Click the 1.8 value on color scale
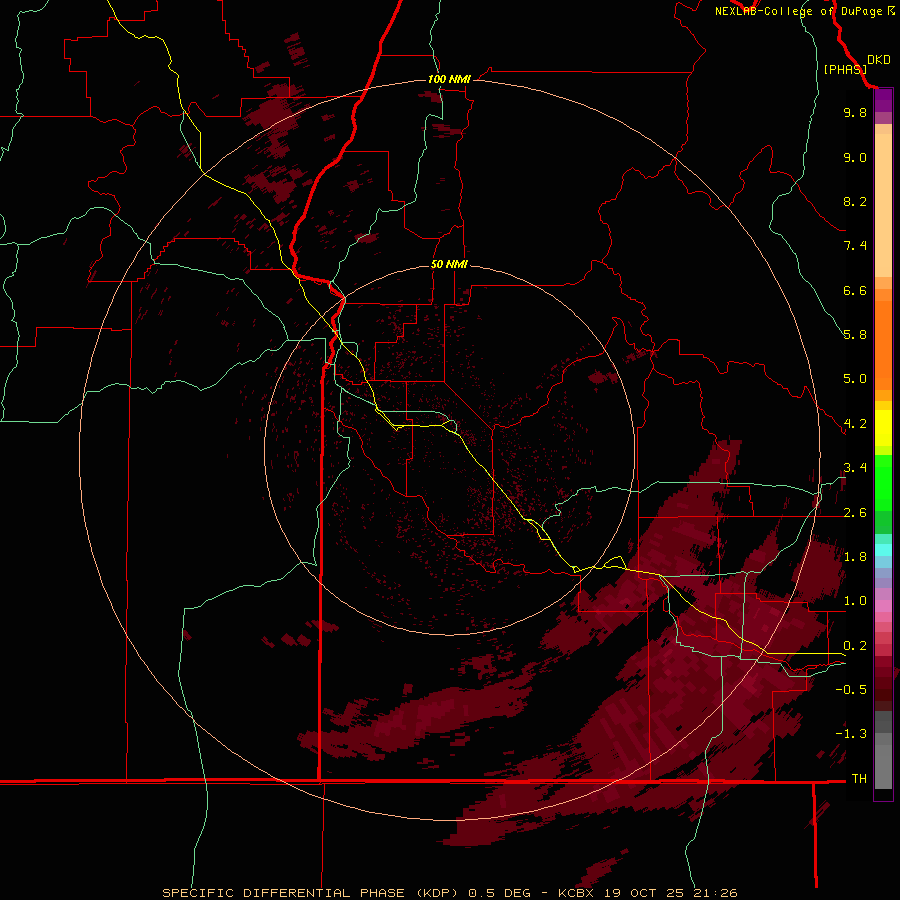The height and width of the screenshot is (900, 900). 855,557
